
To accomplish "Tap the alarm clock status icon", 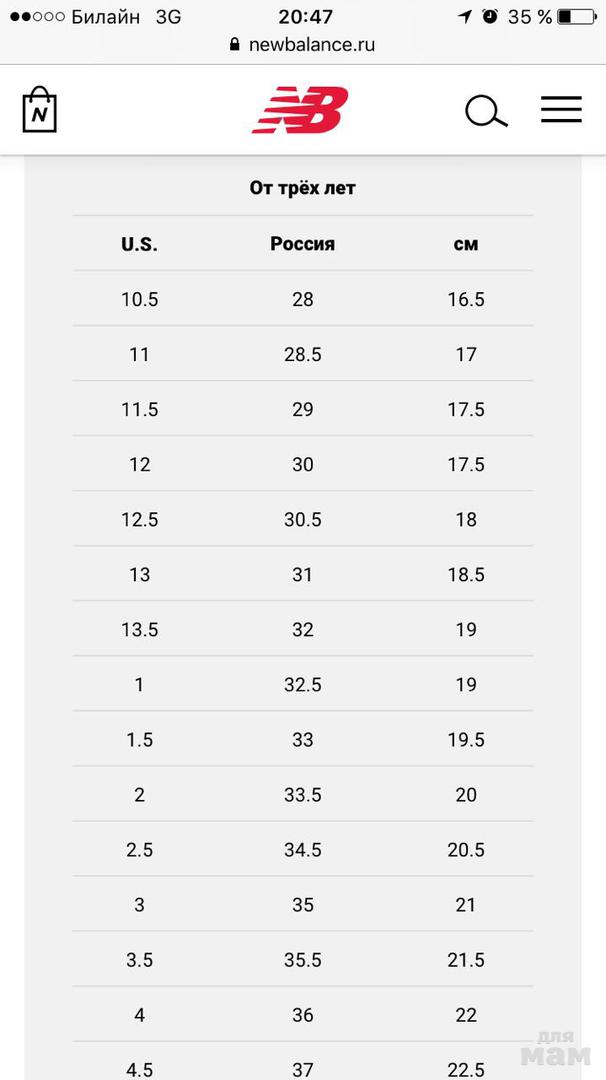I will coord(489,16).
